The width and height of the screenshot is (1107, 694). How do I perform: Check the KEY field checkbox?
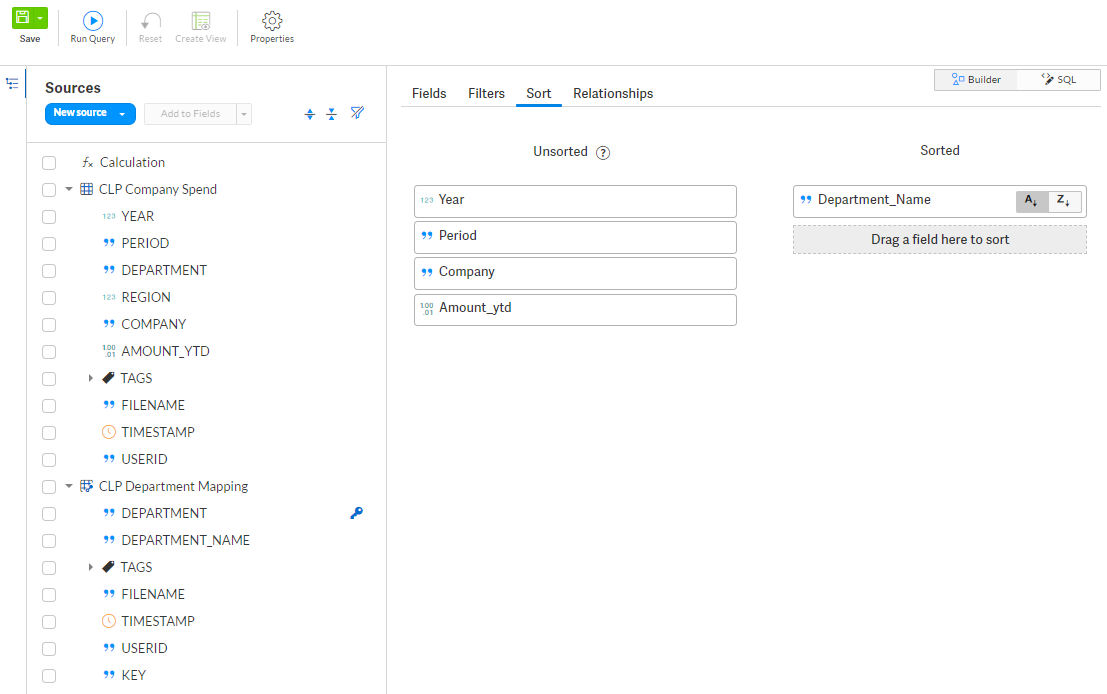pyautogui.click(x=49, y=676)
